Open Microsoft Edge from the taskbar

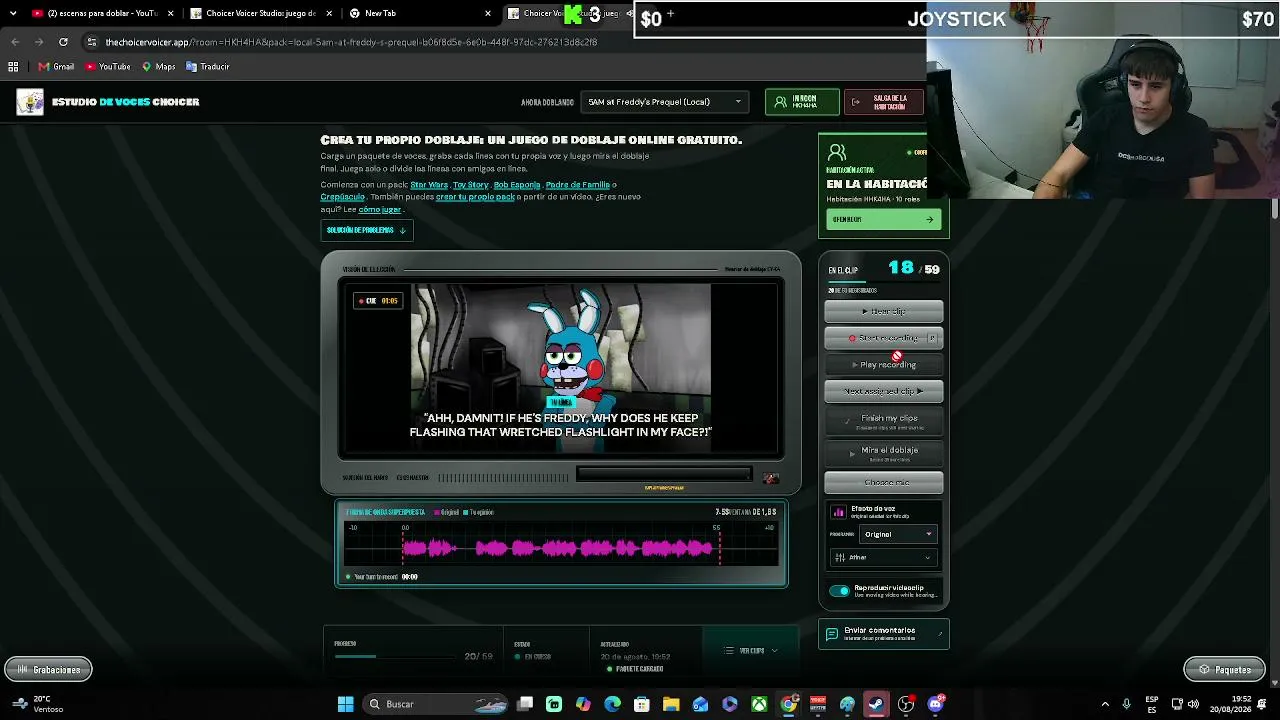click(612, 704)
